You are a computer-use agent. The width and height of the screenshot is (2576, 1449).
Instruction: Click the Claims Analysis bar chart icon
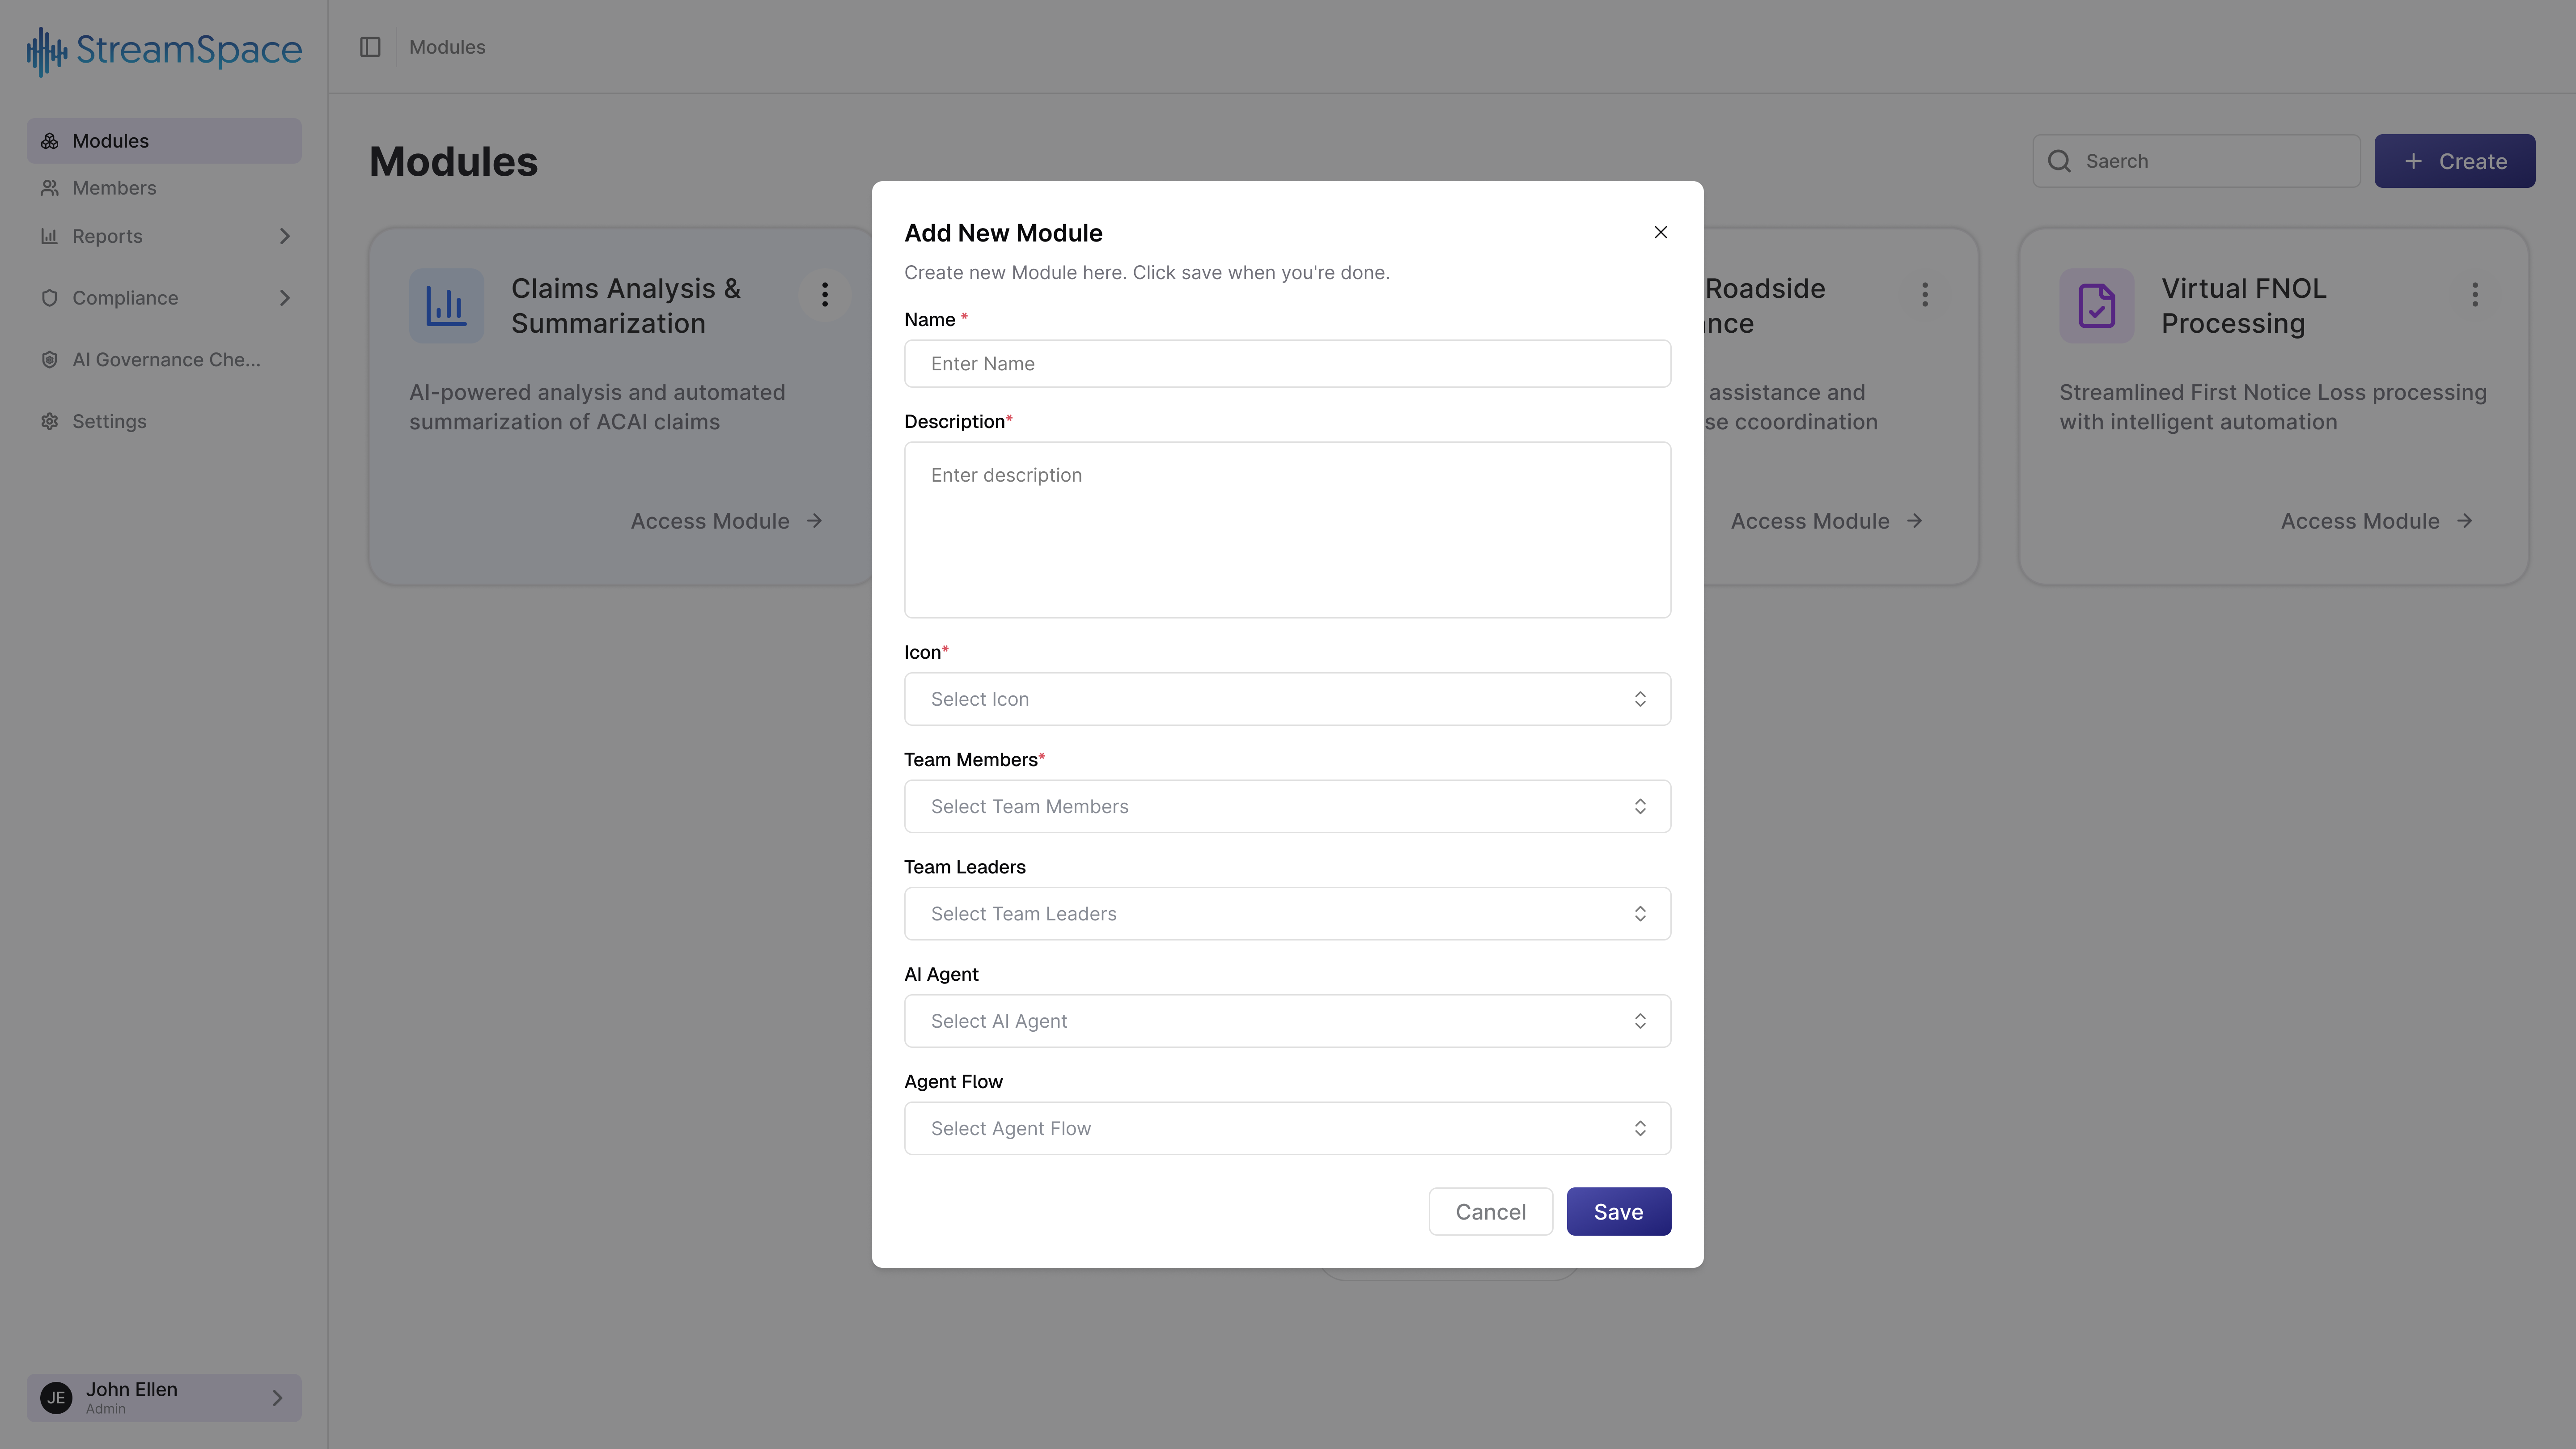446,306
